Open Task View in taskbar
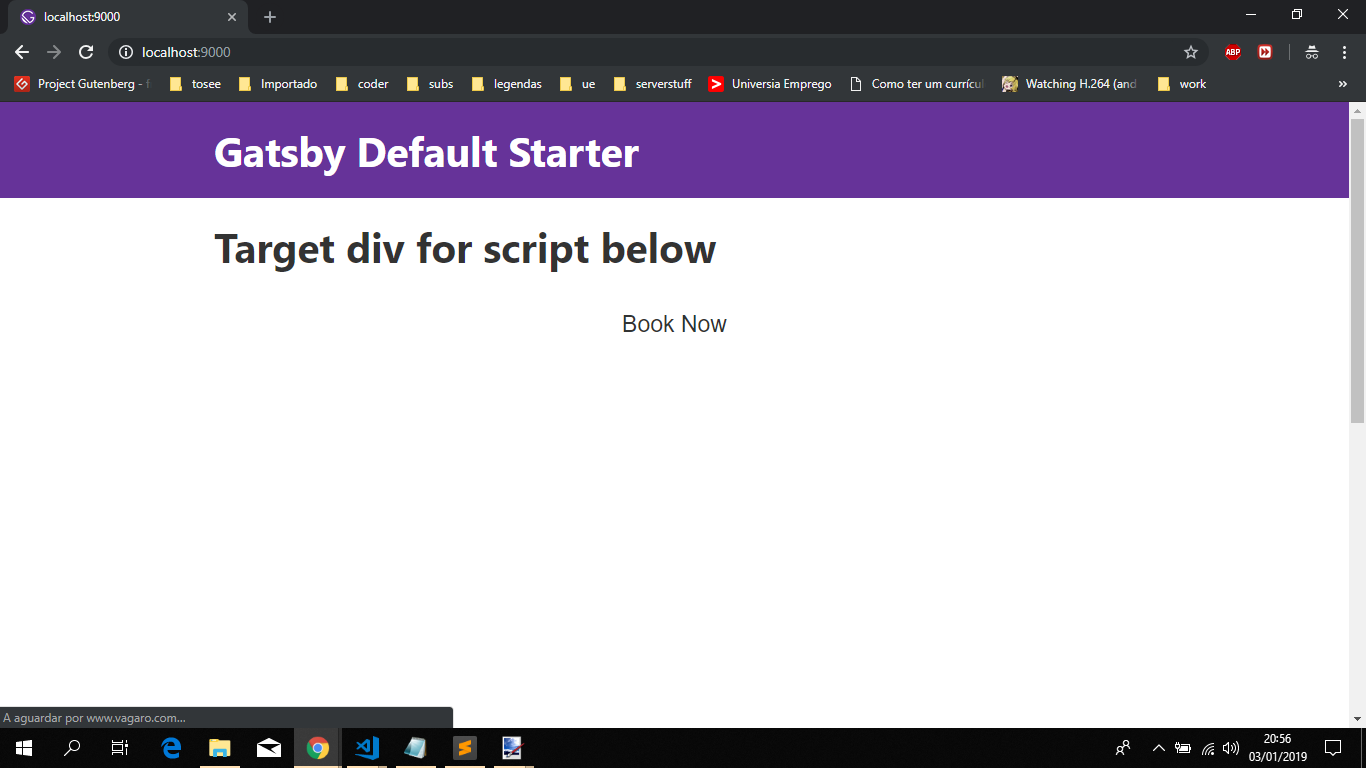This screenshot has width=1366, height=768. [120, 748]
